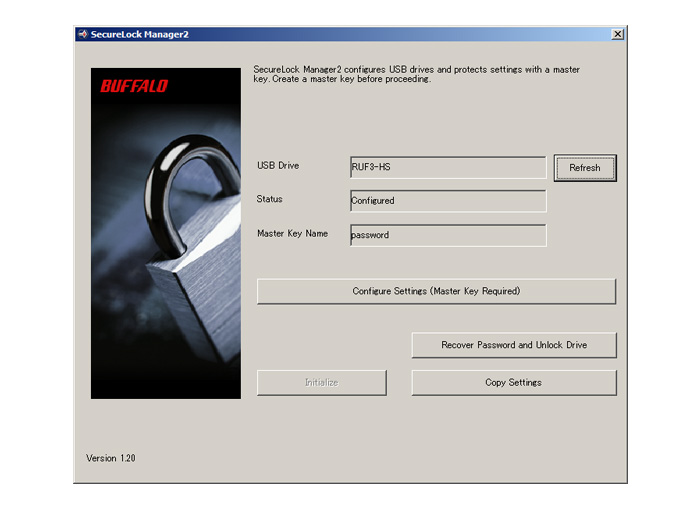
Task: Close the SecureLock Manager2 window
Action: 617,34
